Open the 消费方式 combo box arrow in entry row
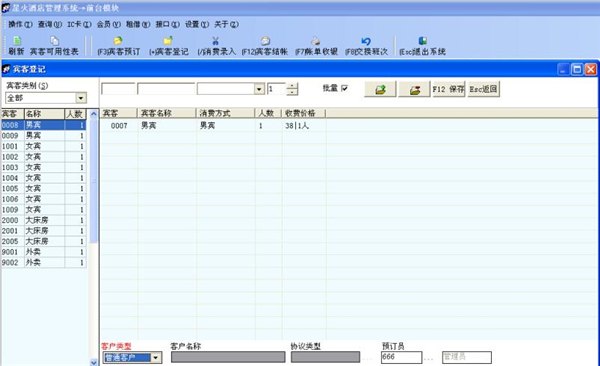Image resolution: width=600 pixels, height=366 pixels. pyautogui.click(x=259, y=89)
